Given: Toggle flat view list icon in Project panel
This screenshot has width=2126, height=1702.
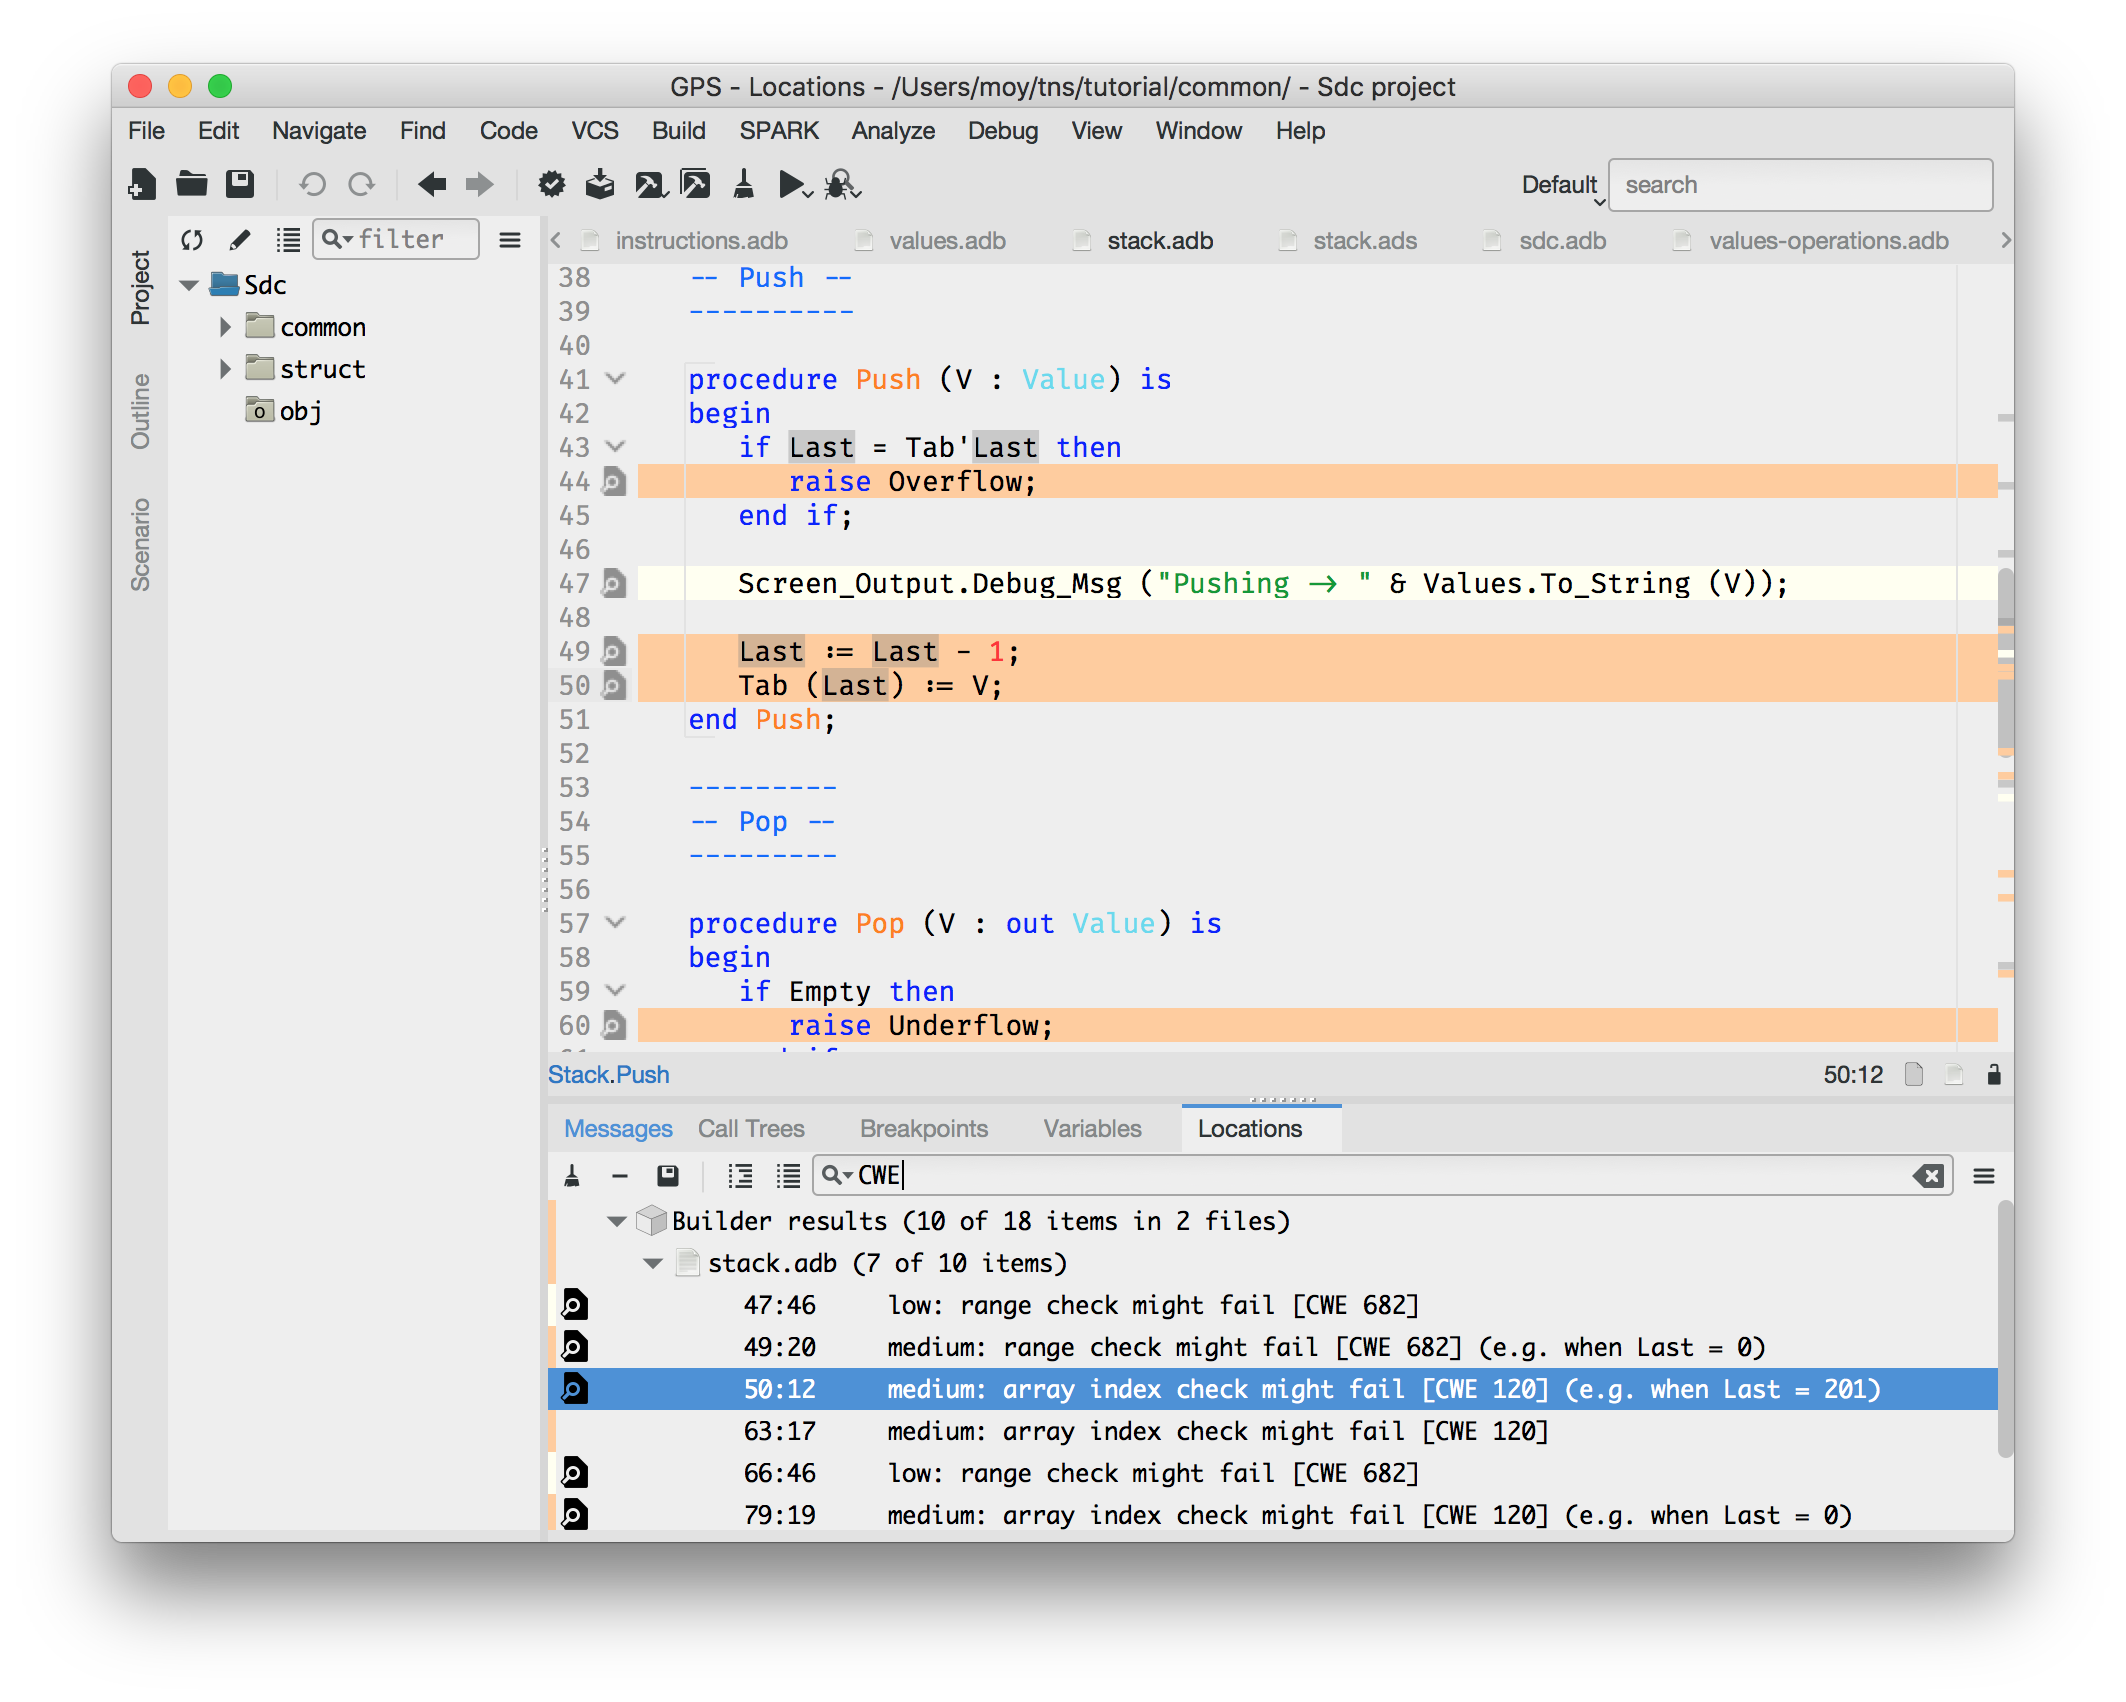Looking at the screenshot, I should click(288, 240).
